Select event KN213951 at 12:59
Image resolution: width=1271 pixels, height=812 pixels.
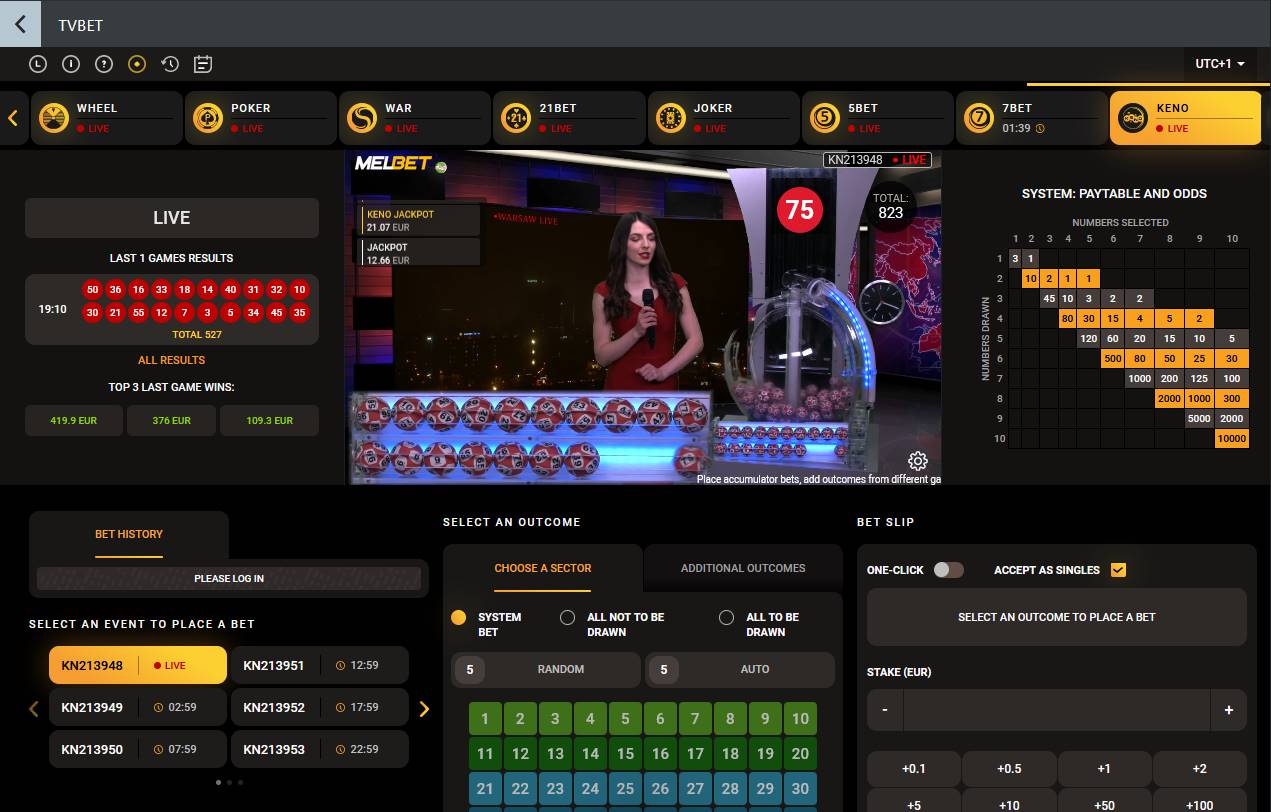(320, 665)
